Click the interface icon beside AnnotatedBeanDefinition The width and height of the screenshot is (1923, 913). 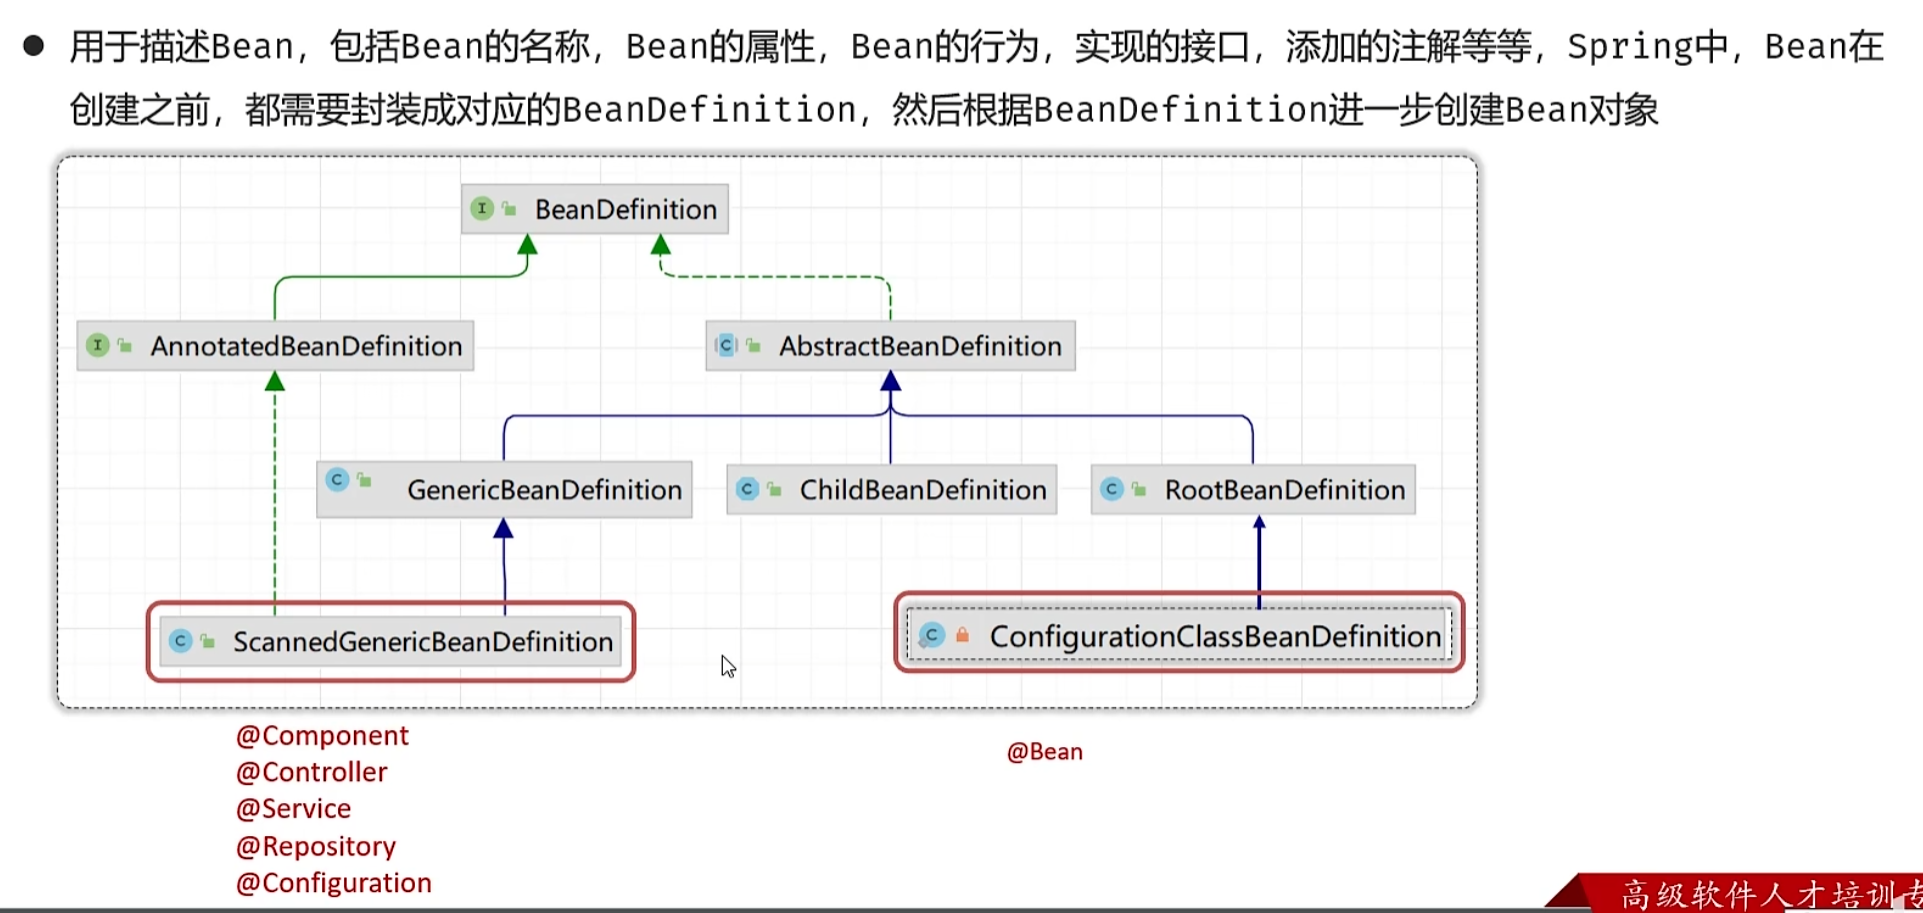coord(98,345)
